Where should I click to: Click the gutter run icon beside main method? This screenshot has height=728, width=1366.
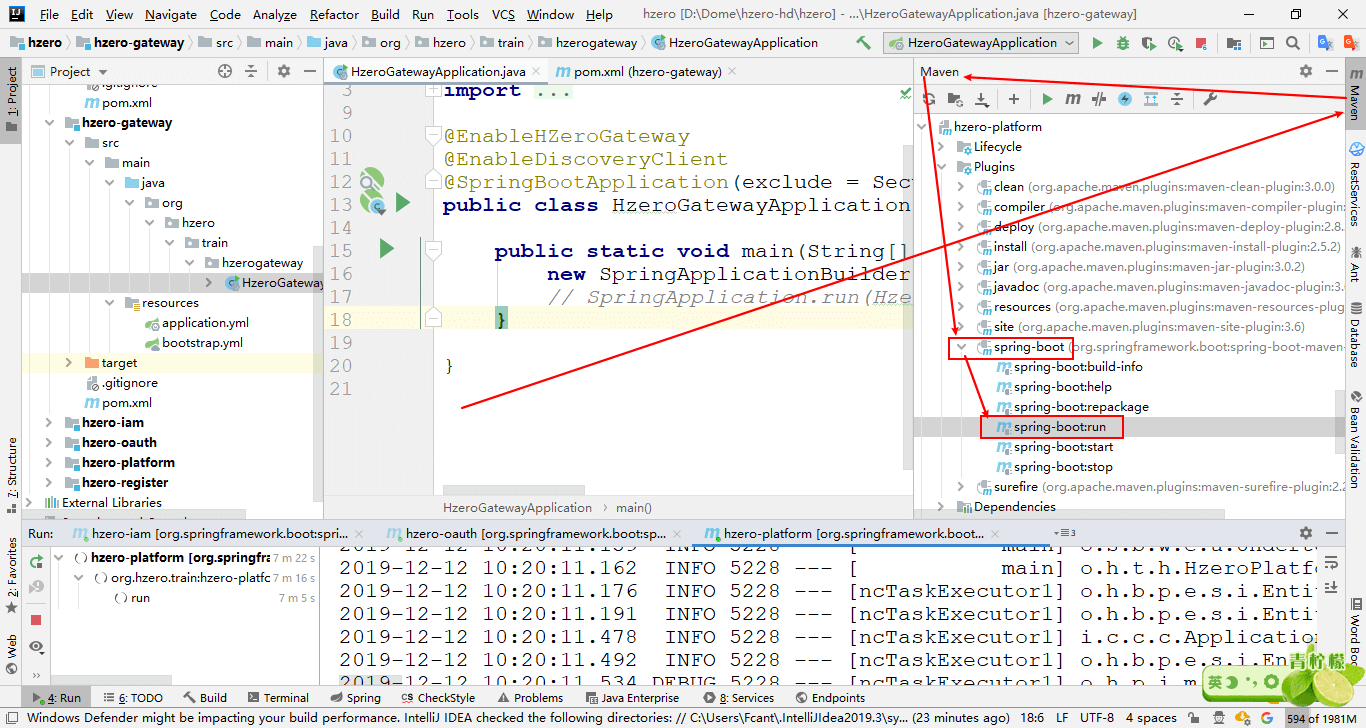point(386,248)
